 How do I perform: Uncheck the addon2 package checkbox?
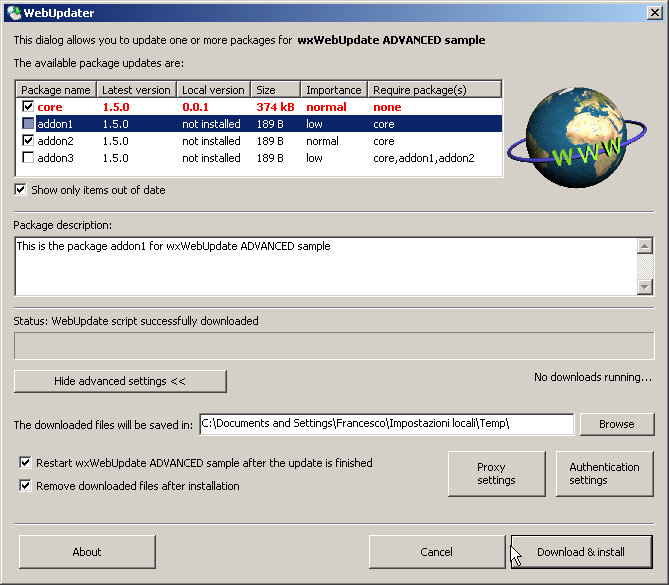click(x=28, y=141)
